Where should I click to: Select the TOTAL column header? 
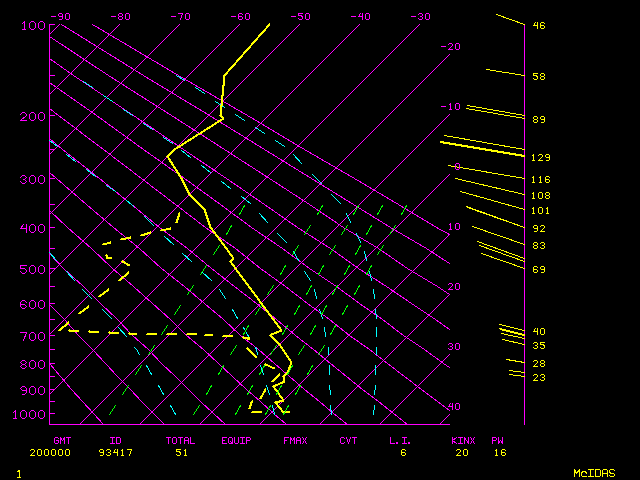[180, 440]
